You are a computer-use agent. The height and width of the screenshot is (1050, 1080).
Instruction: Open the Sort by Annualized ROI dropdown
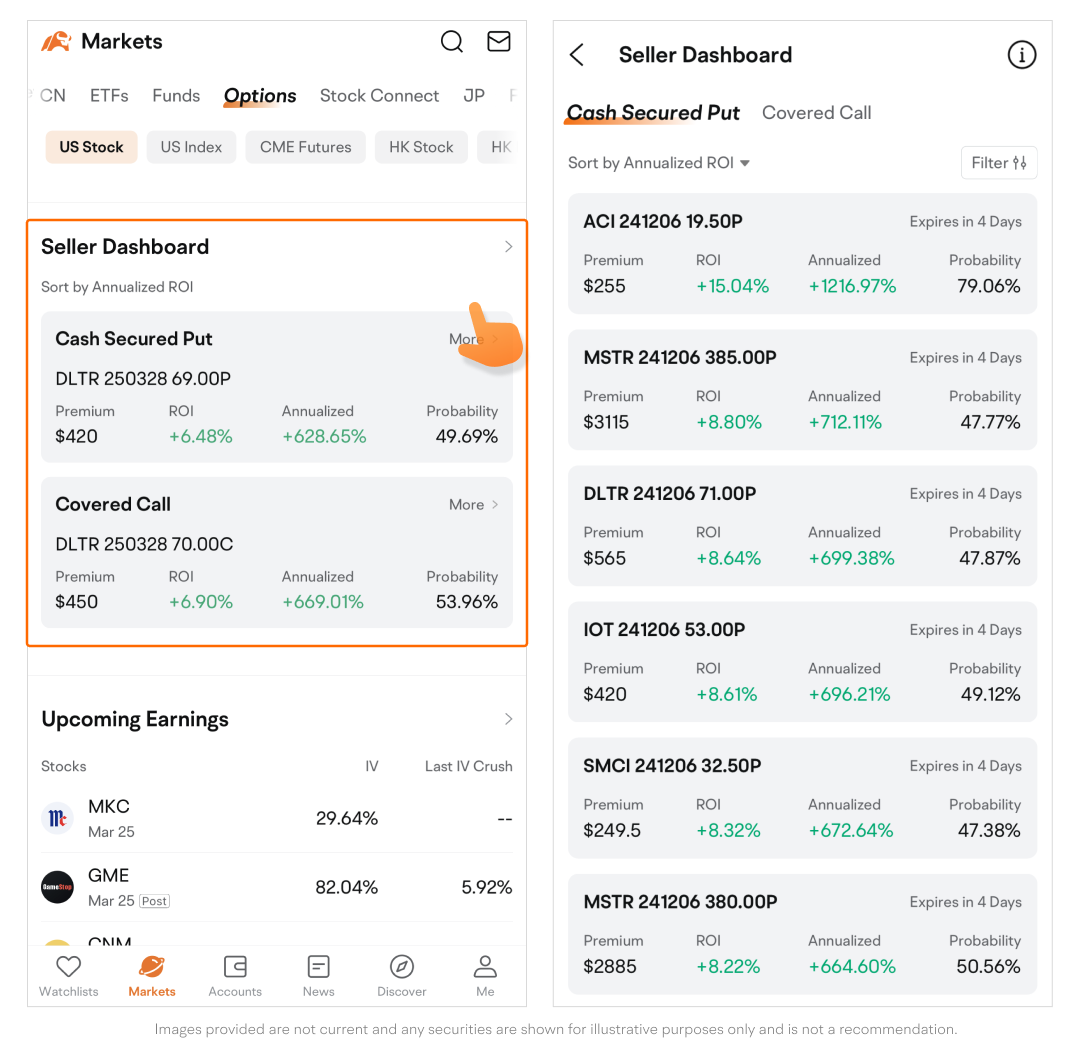[x=659, y=163]
